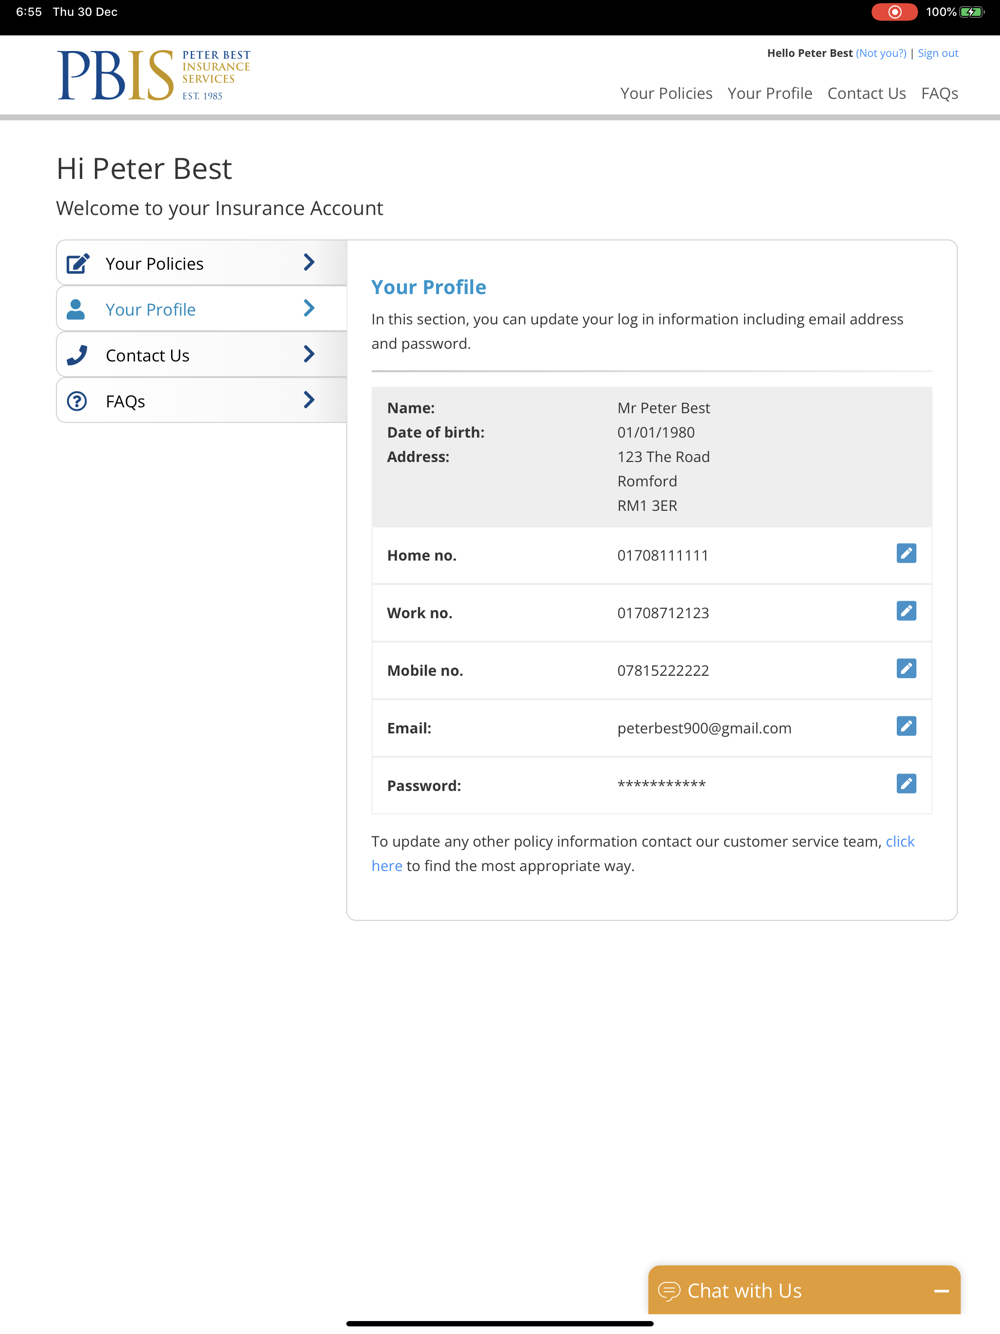
Task: Click the question mark FAQs sidebar icon
Action: [77, 401]
